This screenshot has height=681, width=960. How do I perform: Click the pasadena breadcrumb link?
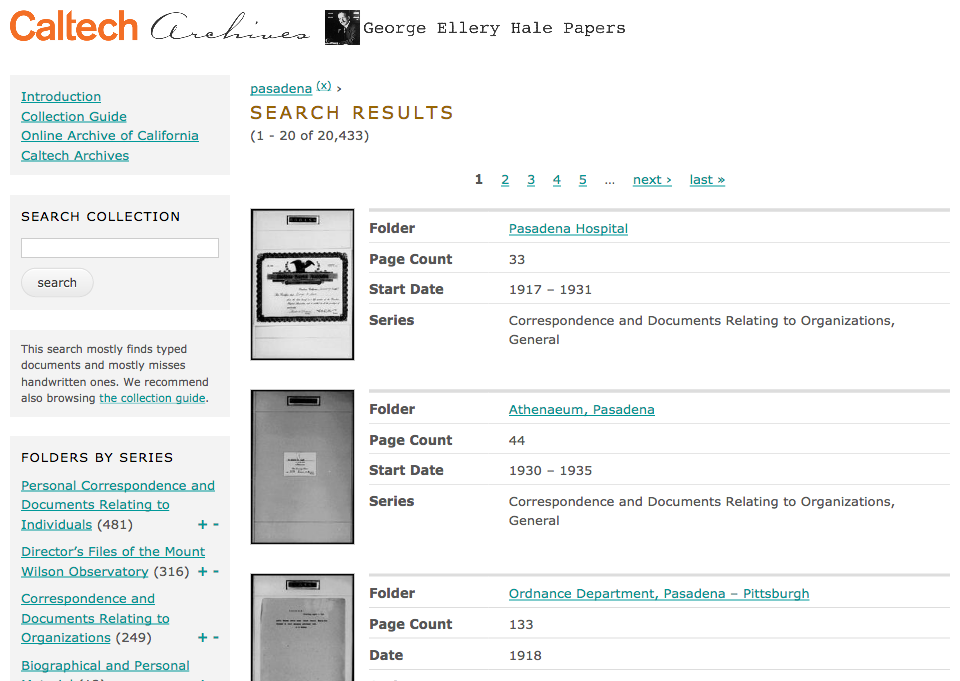pyautogui.click(x=281, y=88)
